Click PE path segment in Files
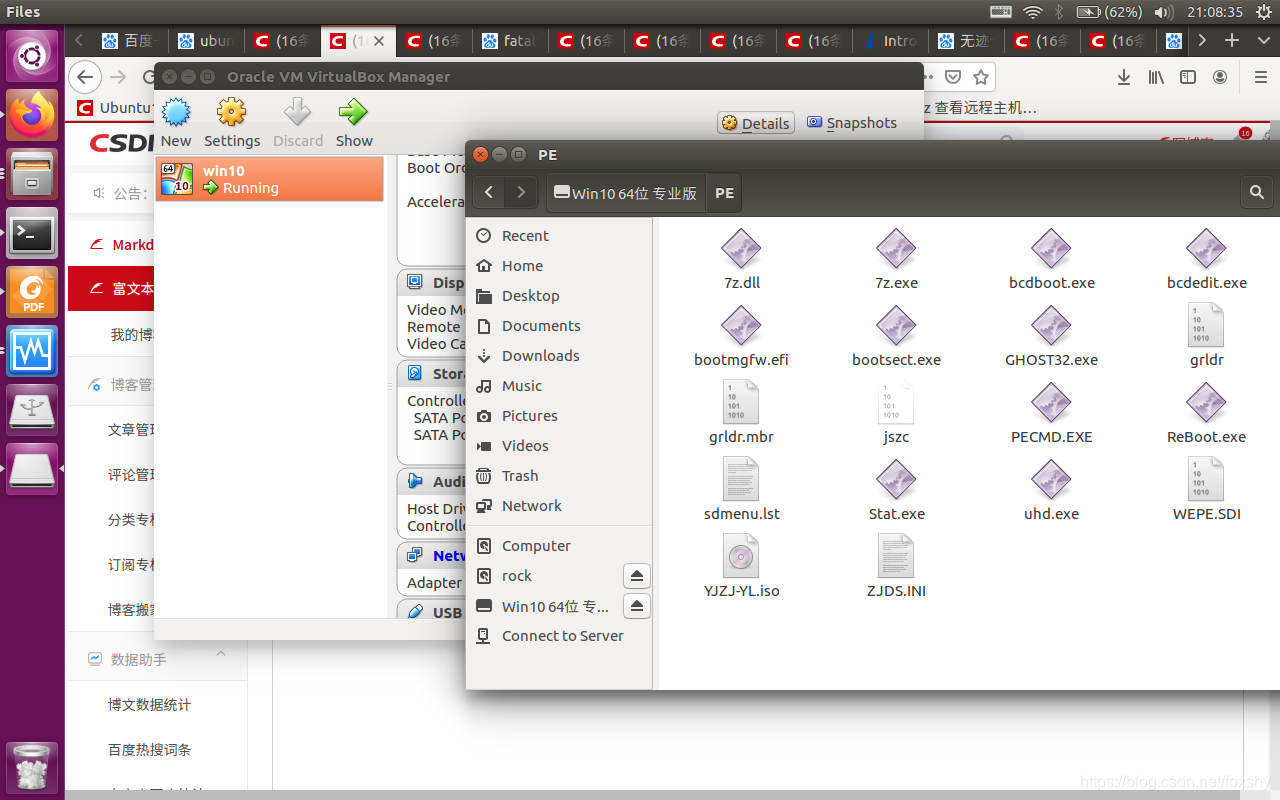Image resolution: width=1280 pixels, height=800 pixels. pos(725,193)
